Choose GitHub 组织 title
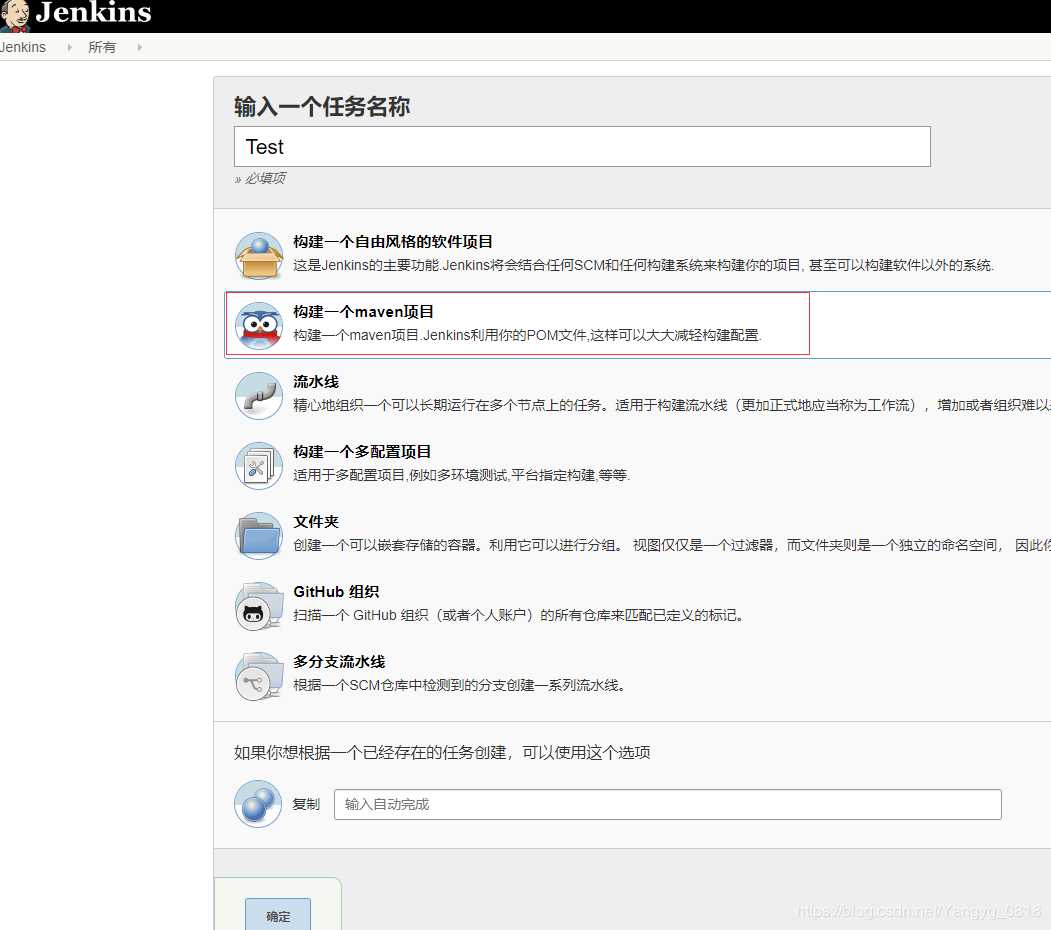1051x930 pixels. 336,592
